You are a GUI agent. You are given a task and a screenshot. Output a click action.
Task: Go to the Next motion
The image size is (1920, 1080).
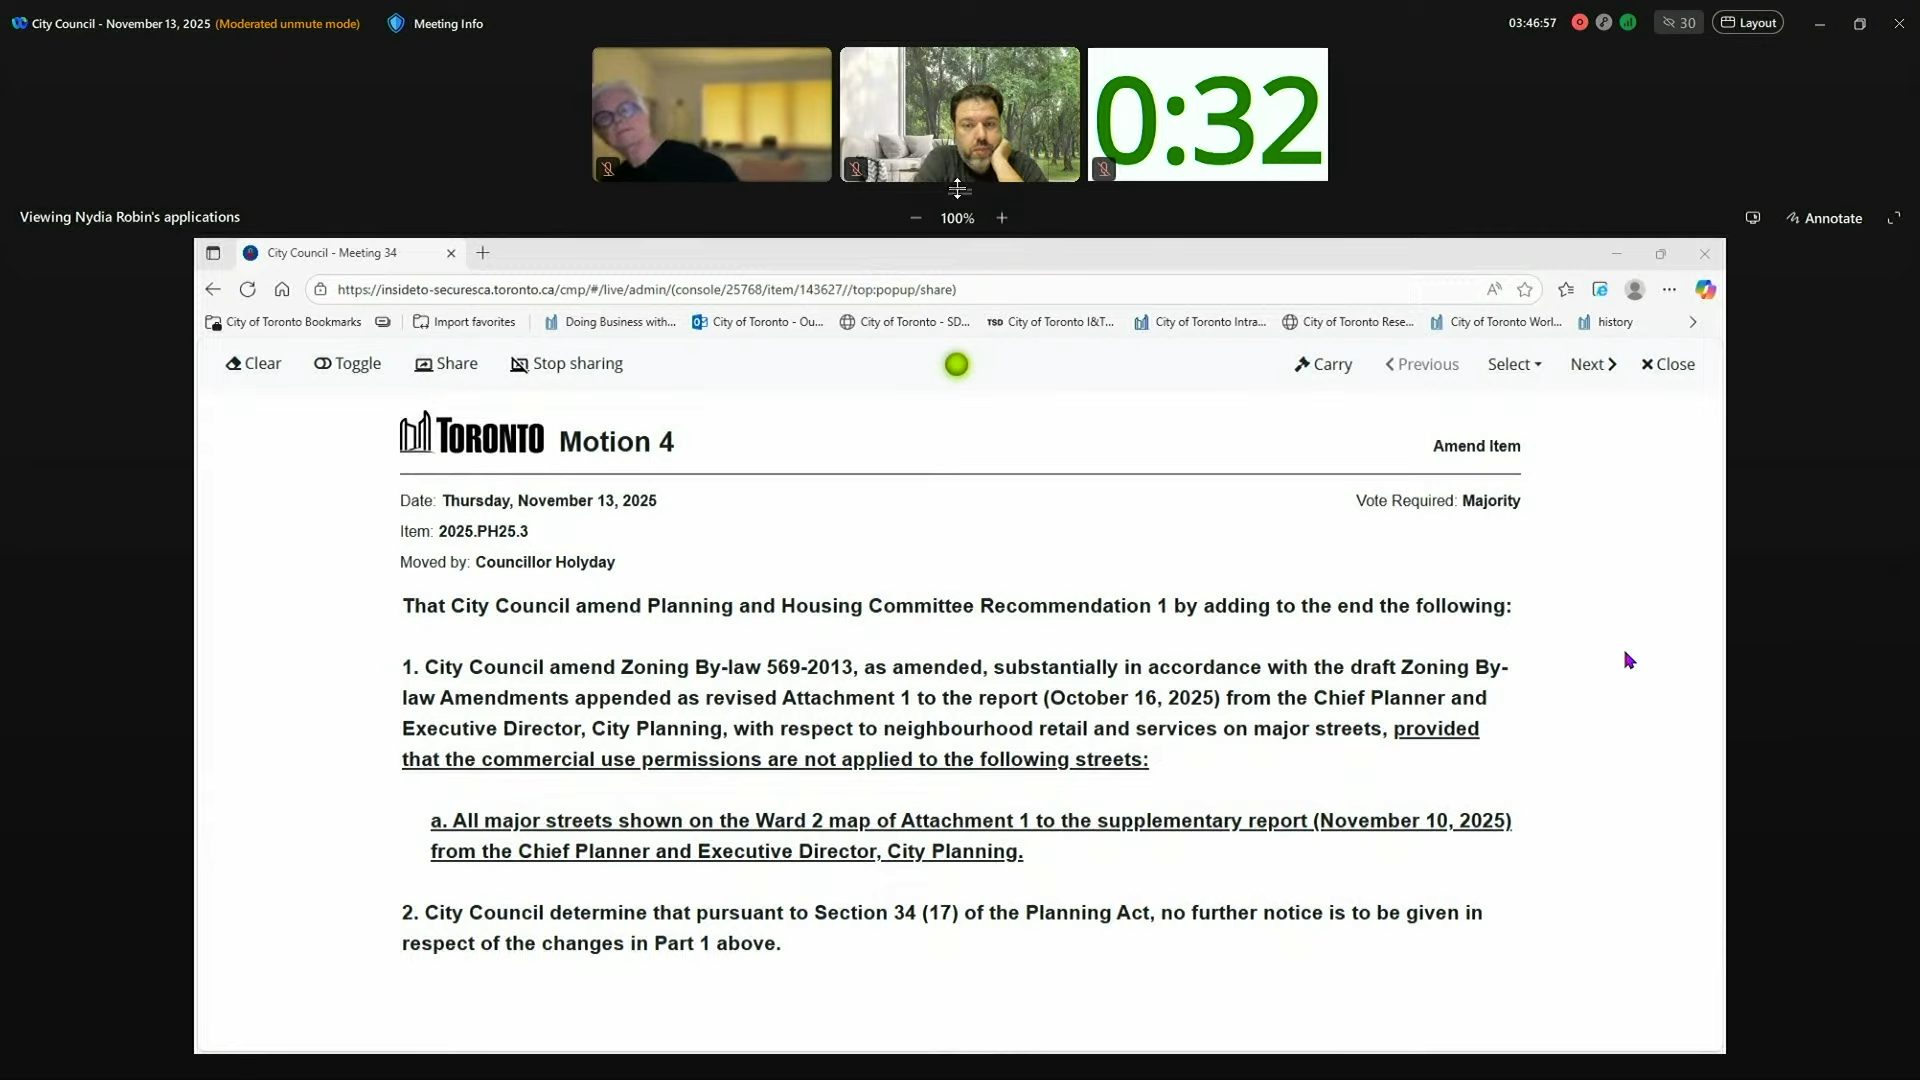click(x=1593, y=364)
